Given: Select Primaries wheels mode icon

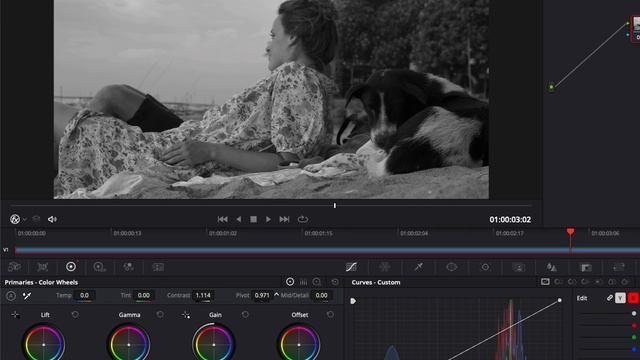Looking at the screenshot, I should [x=290, y=282].
